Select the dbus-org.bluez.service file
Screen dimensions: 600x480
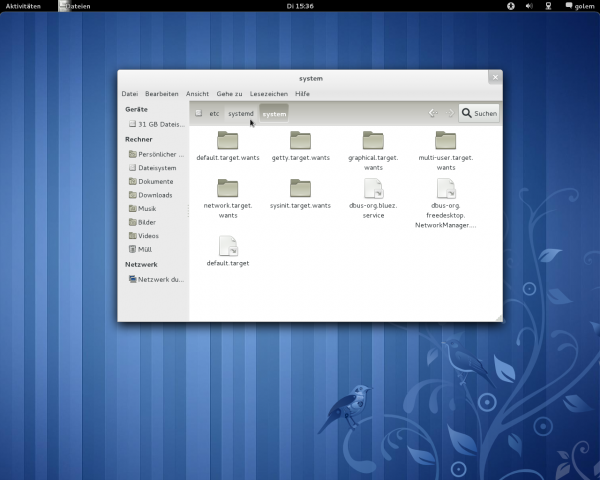click(373, 188)
